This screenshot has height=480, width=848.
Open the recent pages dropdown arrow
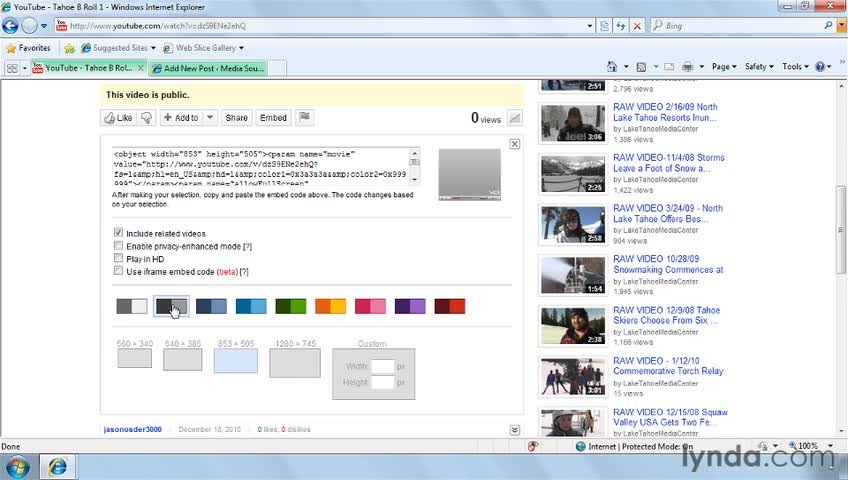click(44, 25)
